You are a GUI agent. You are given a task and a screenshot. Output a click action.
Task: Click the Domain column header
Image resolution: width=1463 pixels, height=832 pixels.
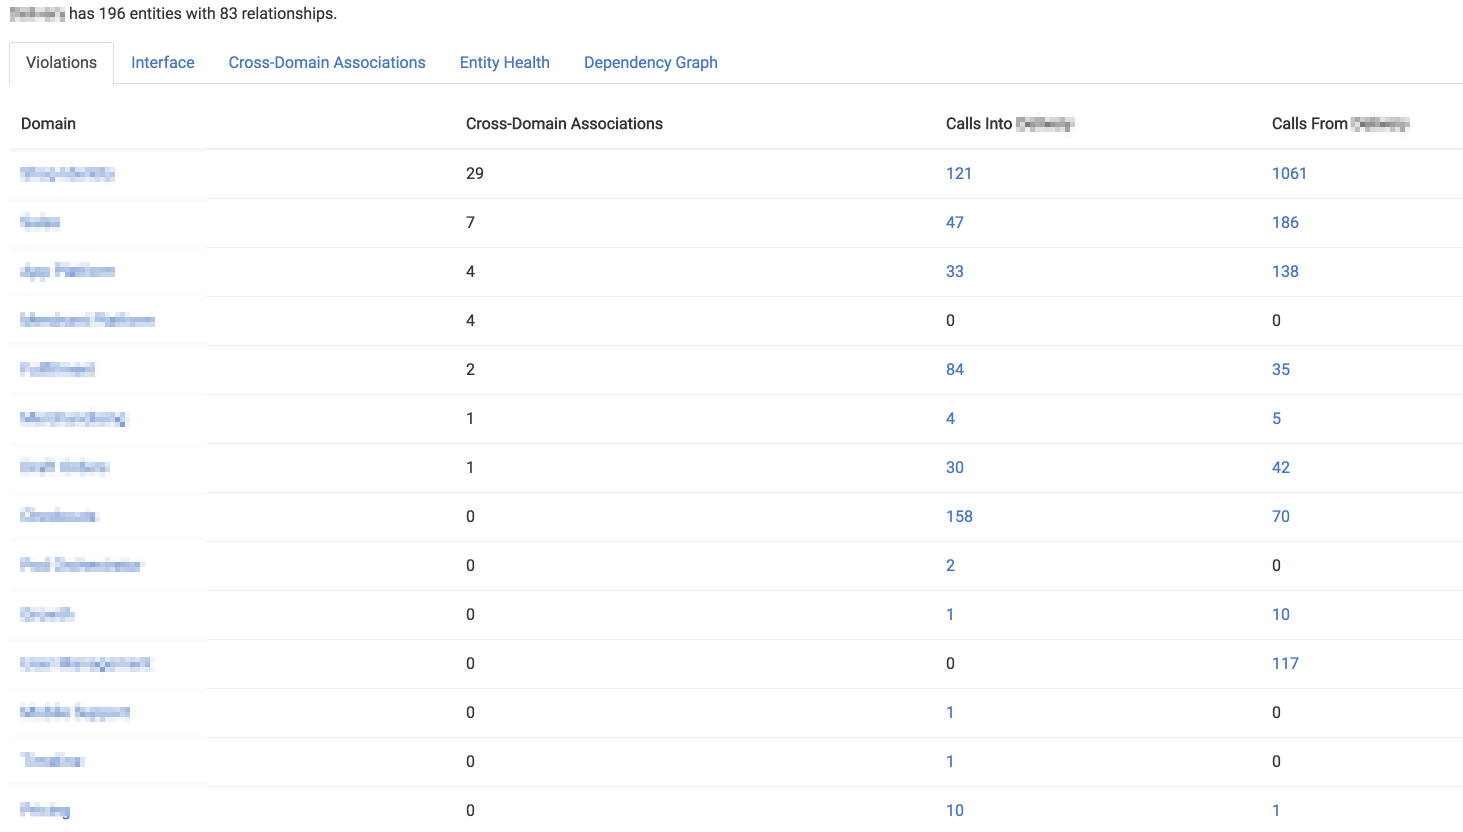pos(48,123)
